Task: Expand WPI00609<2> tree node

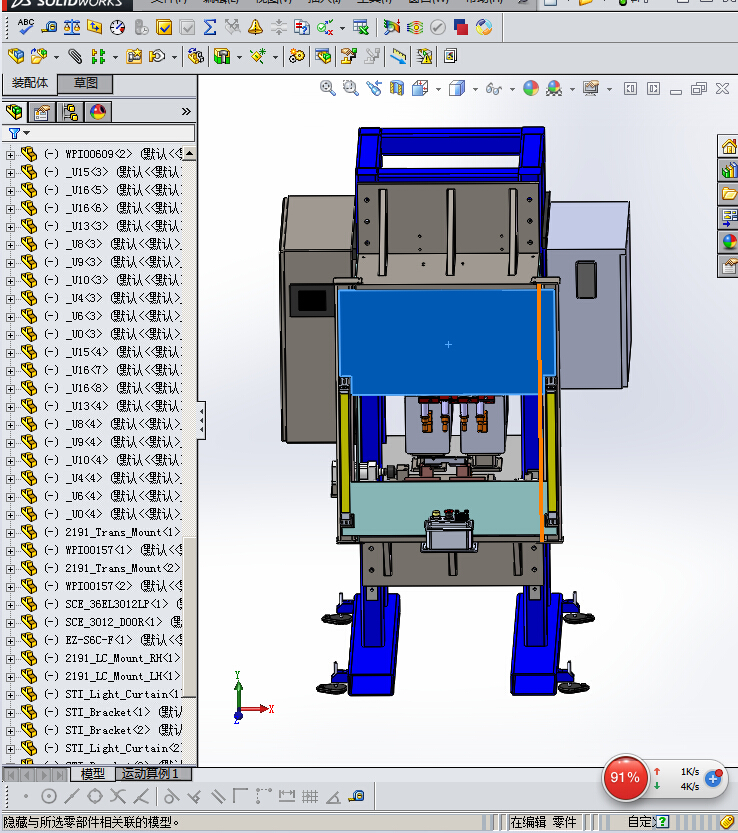Action: point(10,155)
